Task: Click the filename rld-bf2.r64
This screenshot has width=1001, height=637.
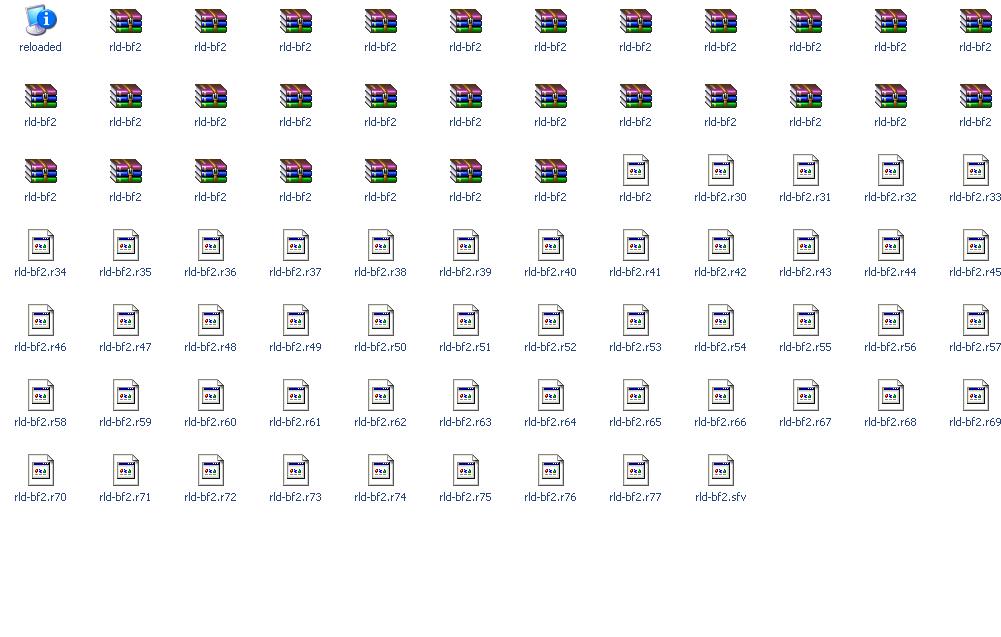Action: point(550,422)
